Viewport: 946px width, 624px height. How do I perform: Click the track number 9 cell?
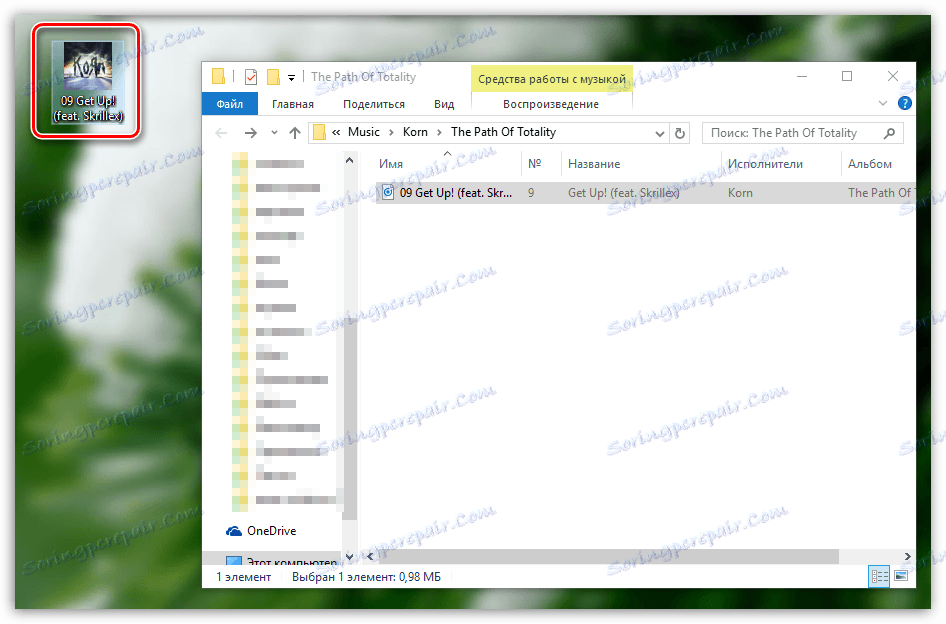[531, 193]
